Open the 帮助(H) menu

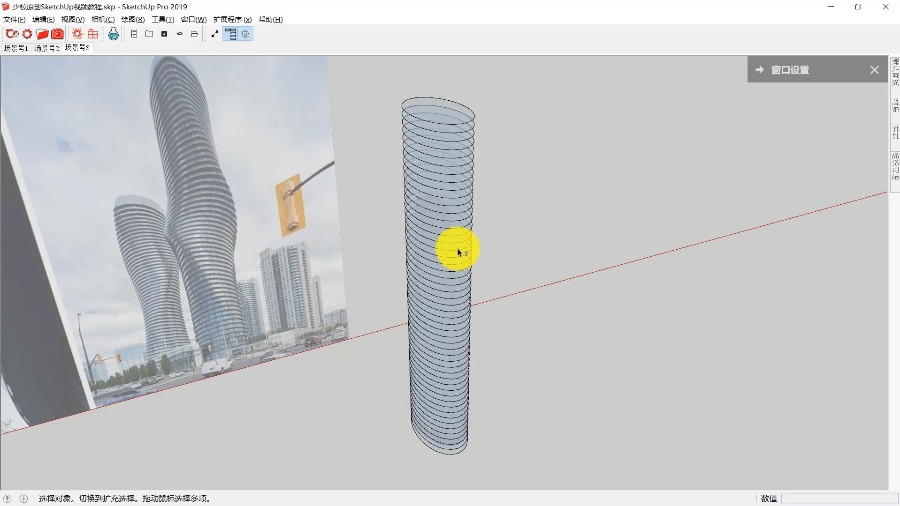270,20
